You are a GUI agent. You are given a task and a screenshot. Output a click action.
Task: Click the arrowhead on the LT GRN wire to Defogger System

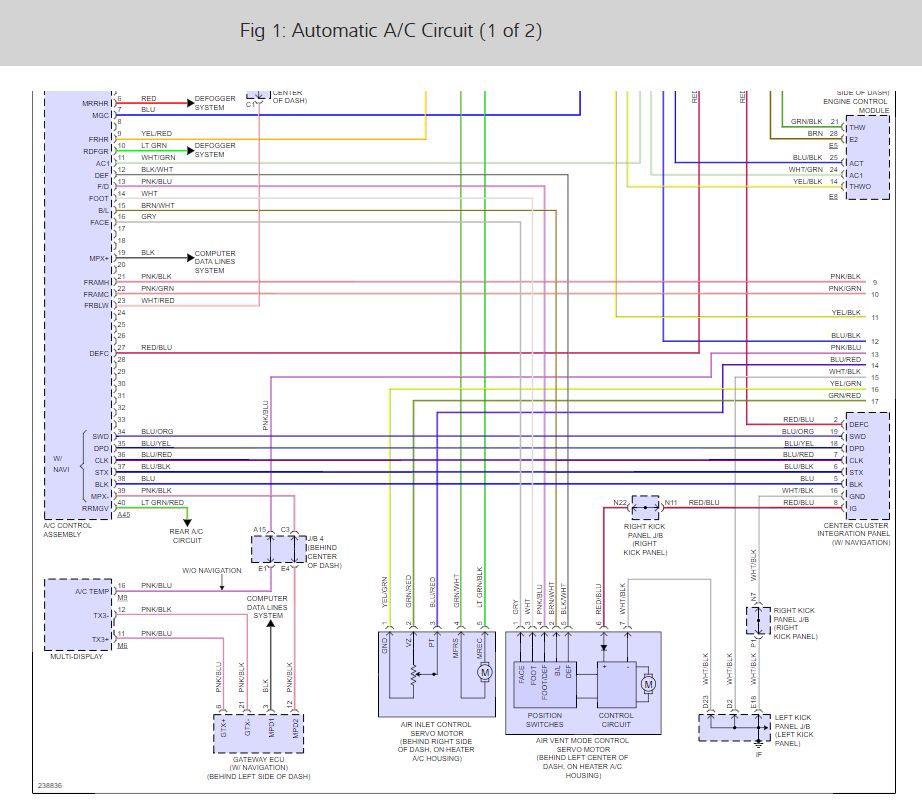coord(190,151)
